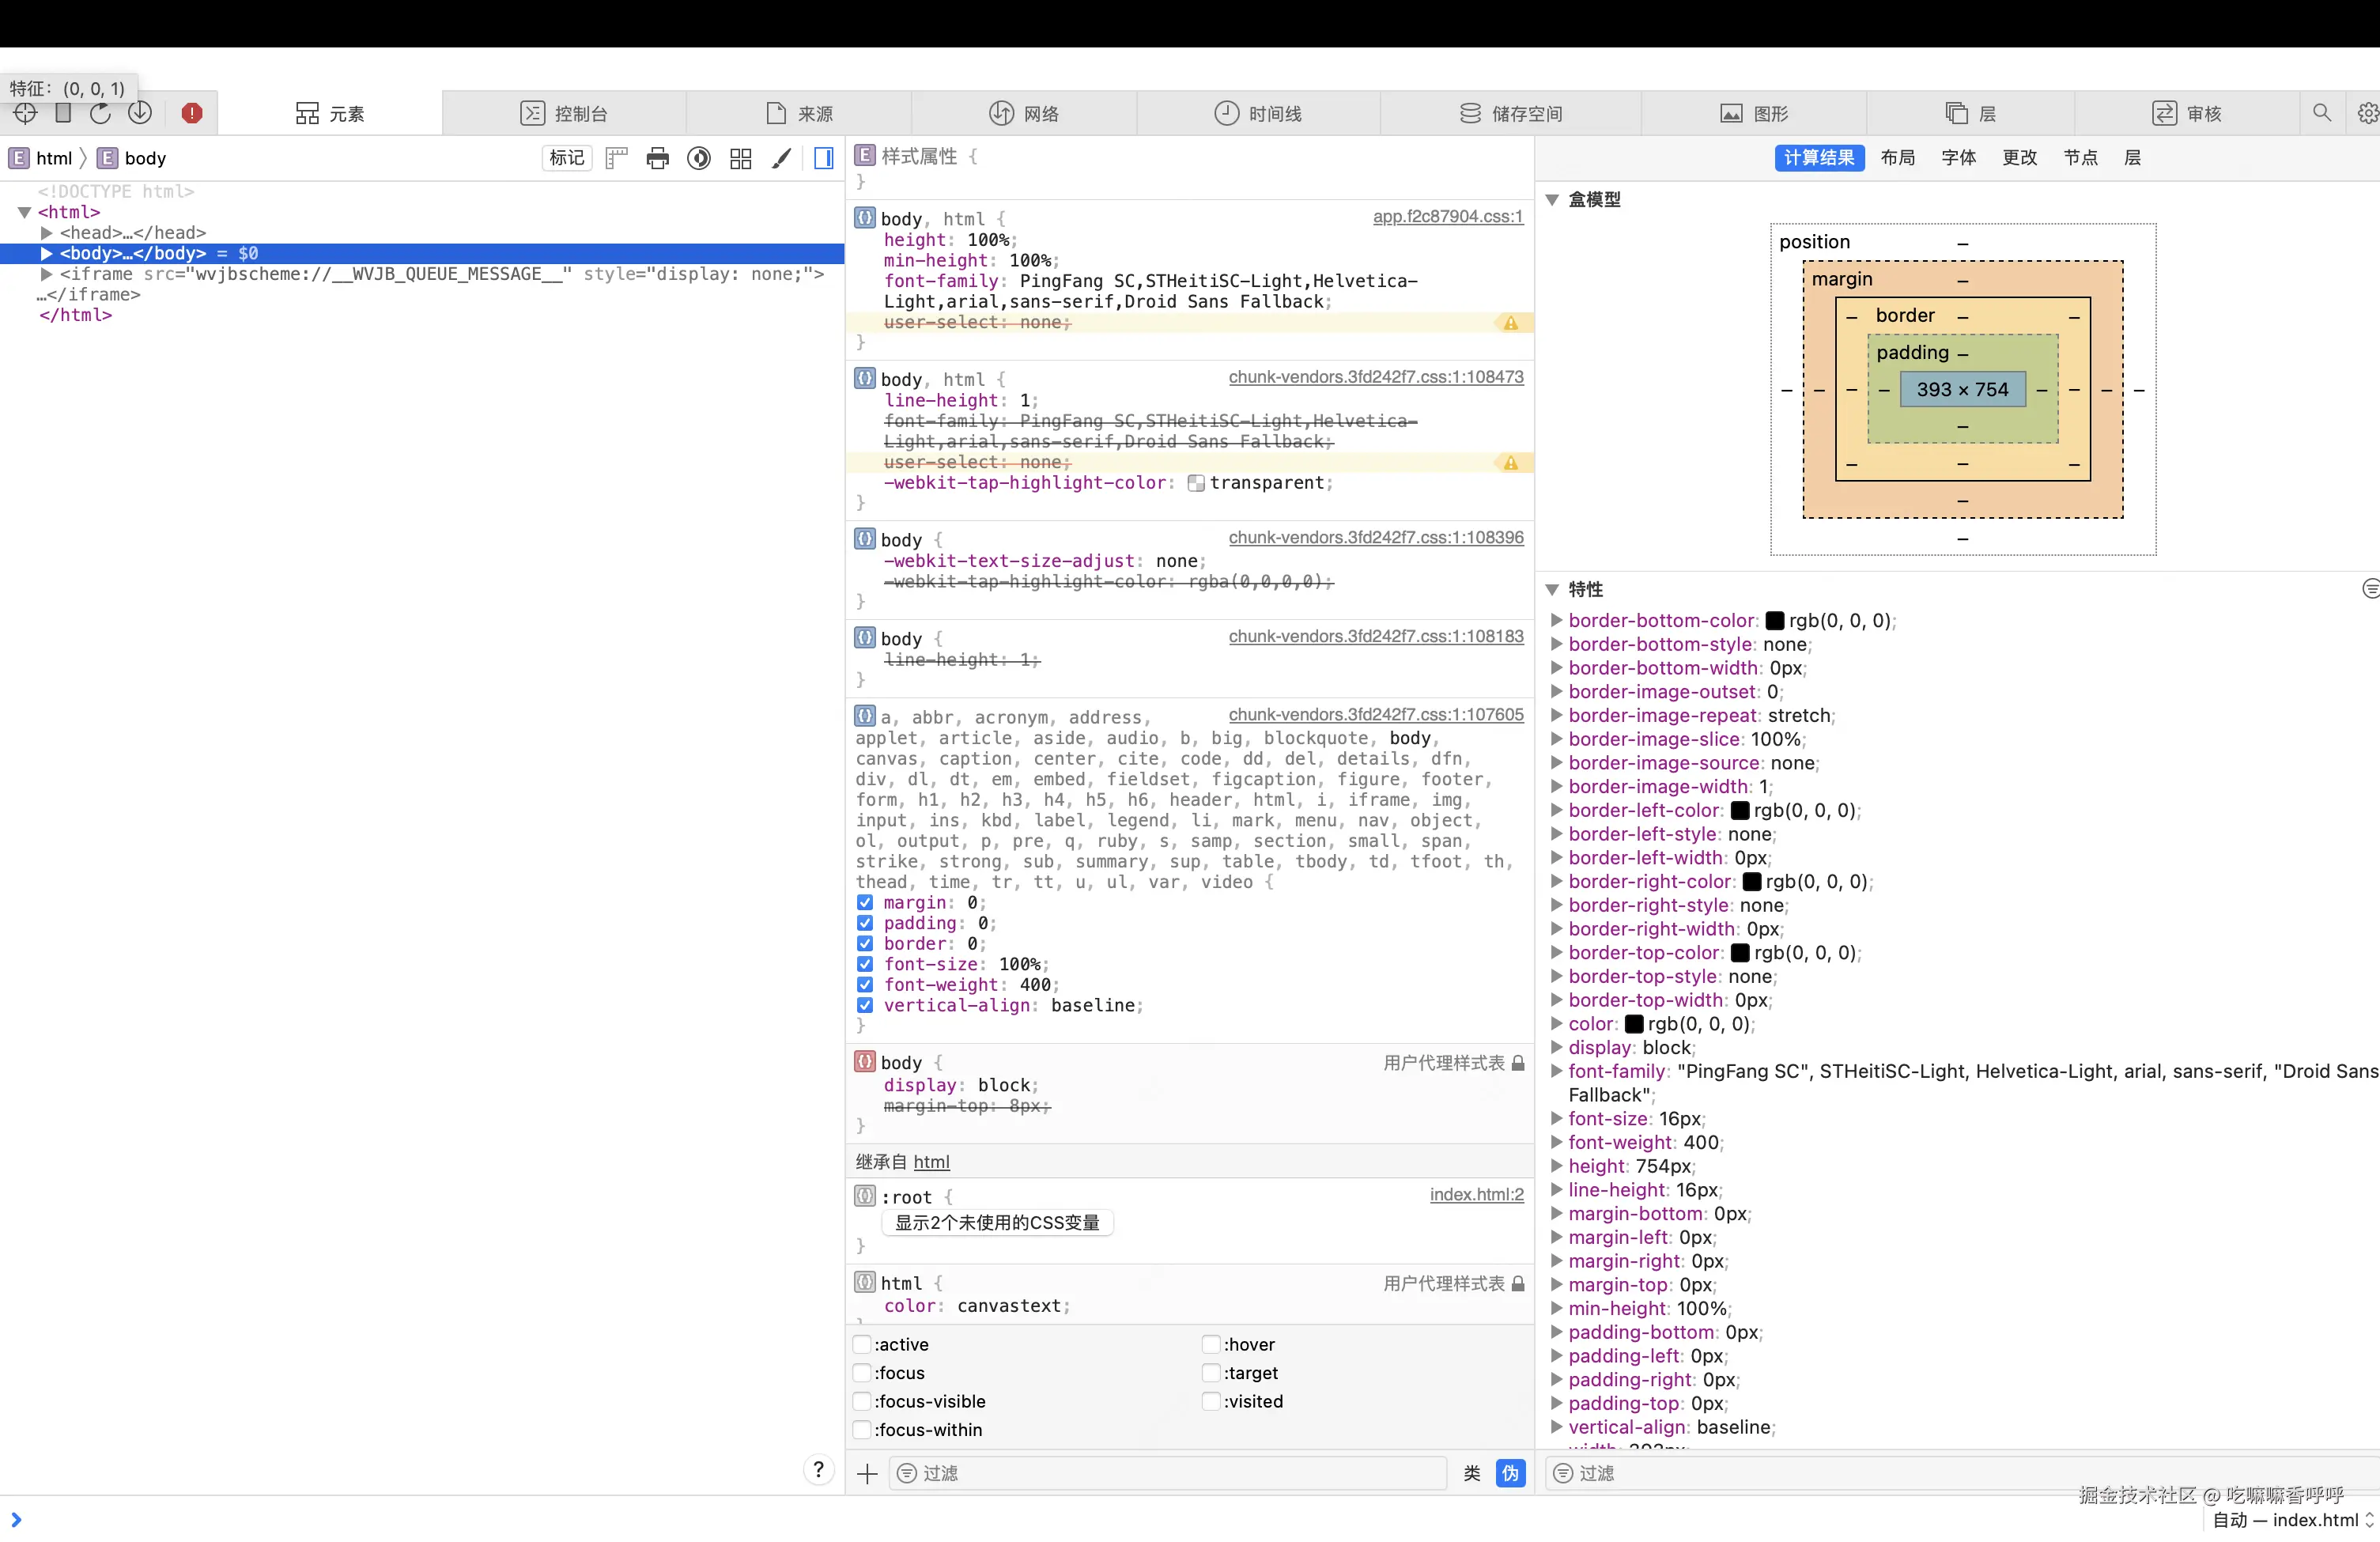Open the 网络 network tab
2380x1542 pixels.
click(1024, 113)
